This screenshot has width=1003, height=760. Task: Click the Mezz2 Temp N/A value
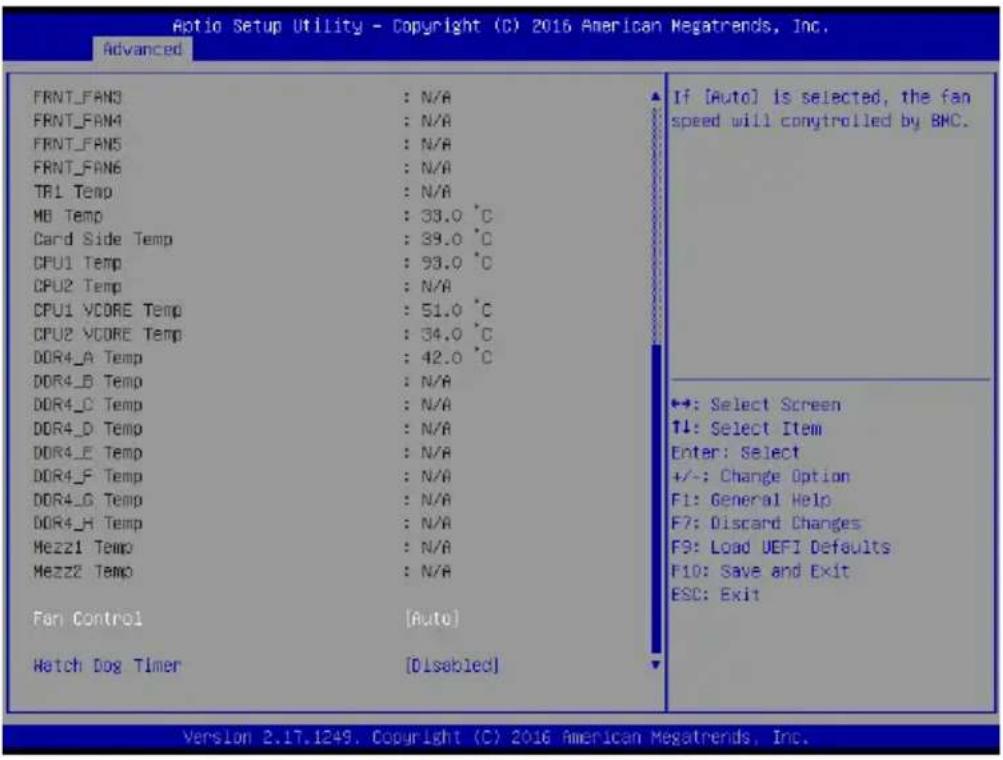pos(436,571)
